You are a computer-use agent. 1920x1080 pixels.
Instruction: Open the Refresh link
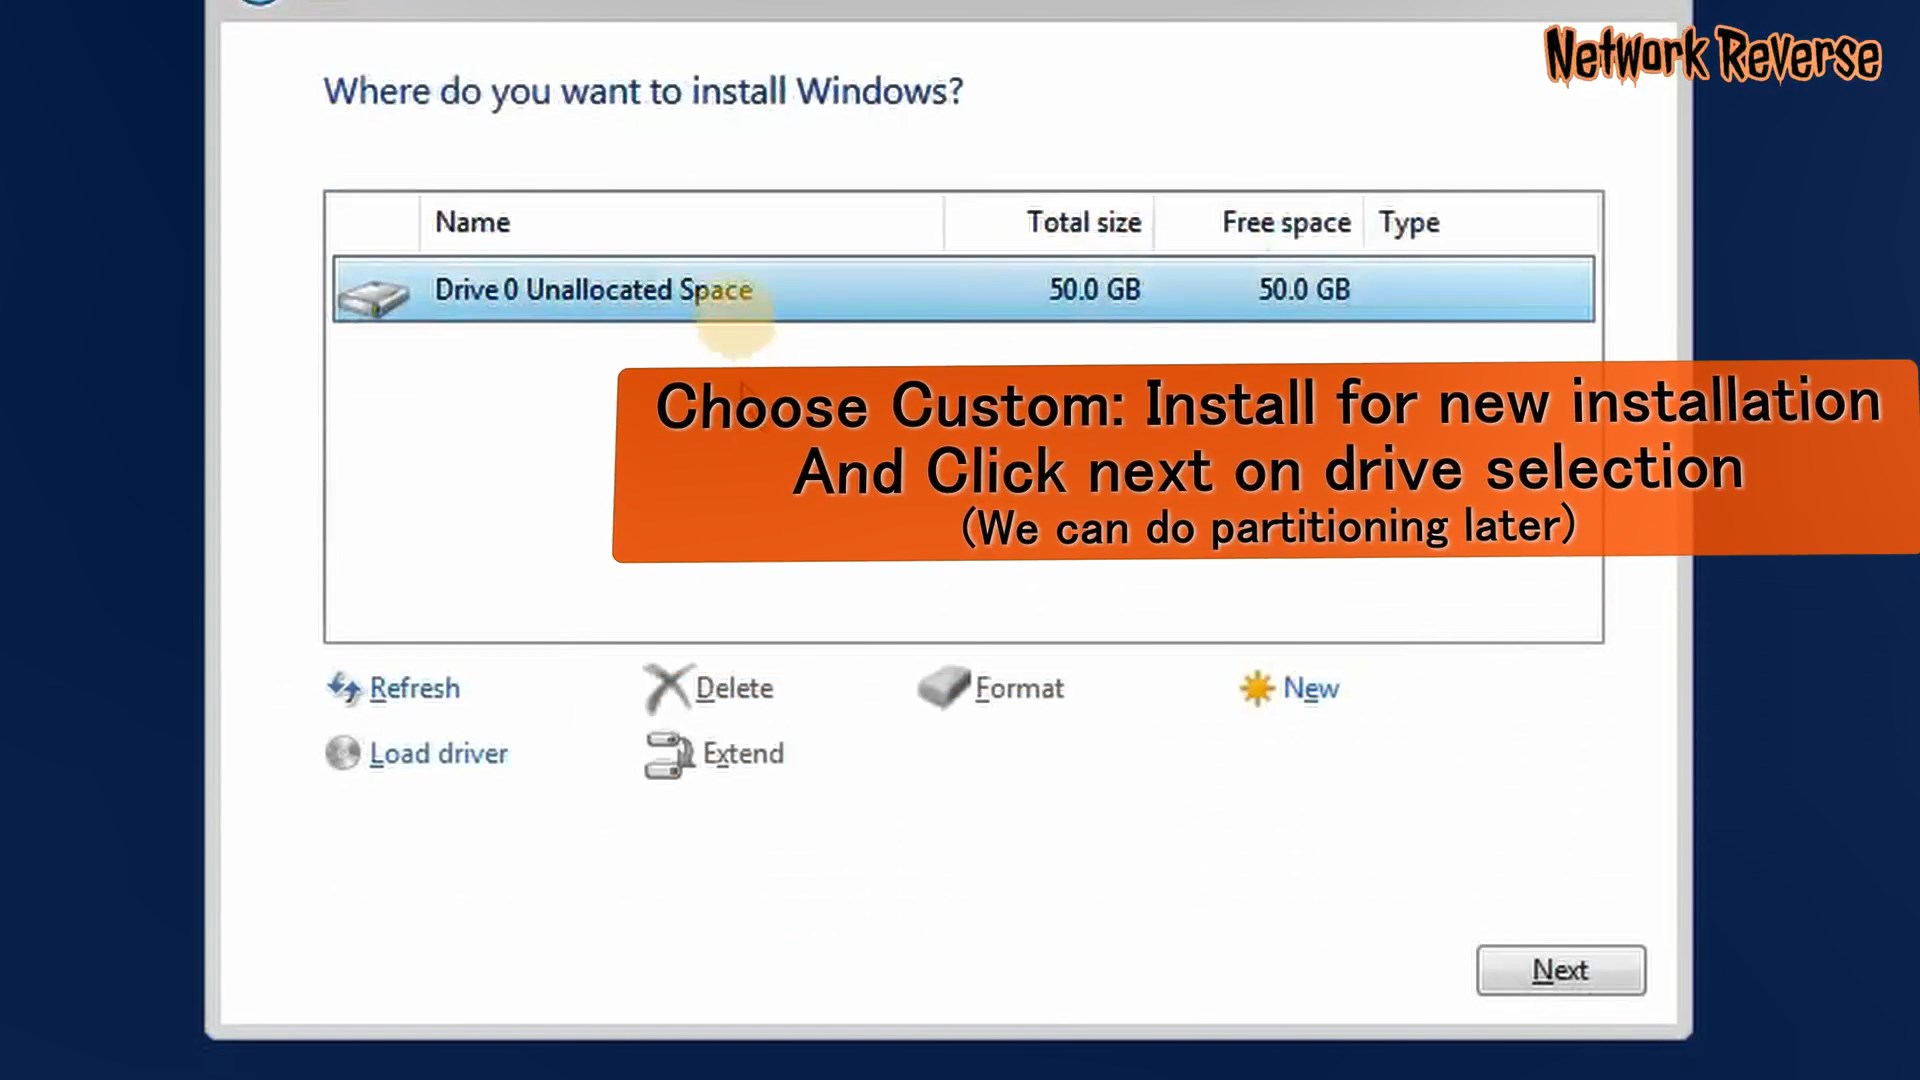(x=415, y=688)
